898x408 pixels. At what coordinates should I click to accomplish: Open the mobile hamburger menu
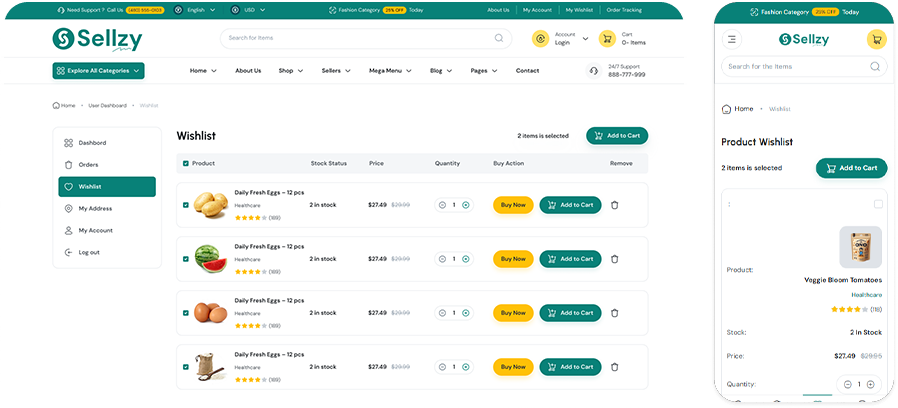pyautogui.click(x=732, y=39)
